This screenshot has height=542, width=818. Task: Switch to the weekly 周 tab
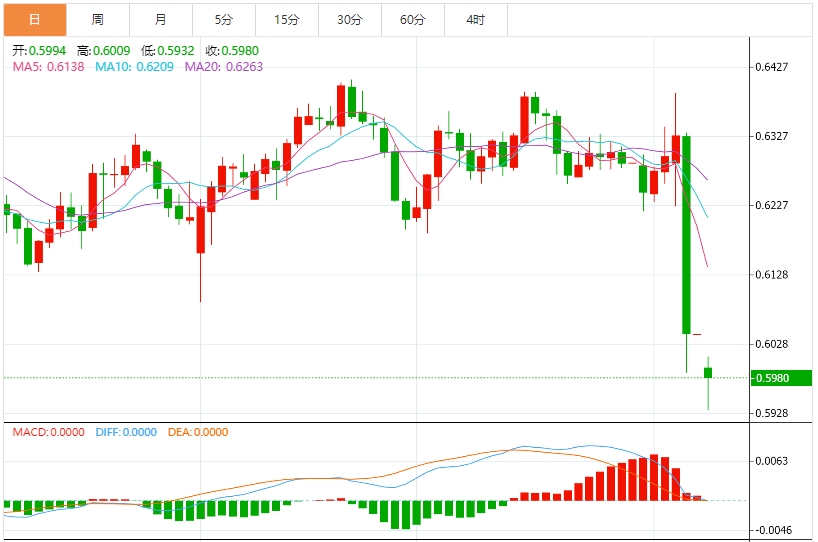(98, 20)
